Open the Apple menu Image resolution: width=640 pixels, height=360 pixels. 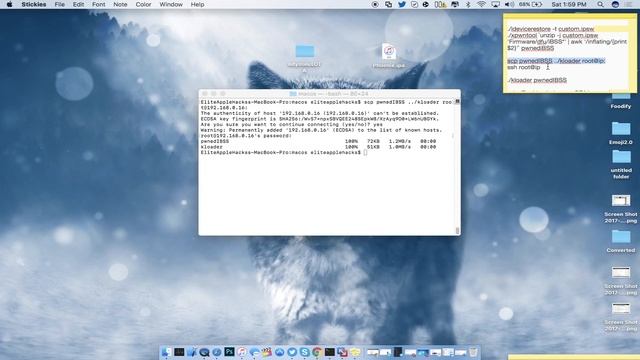[9, 4]
